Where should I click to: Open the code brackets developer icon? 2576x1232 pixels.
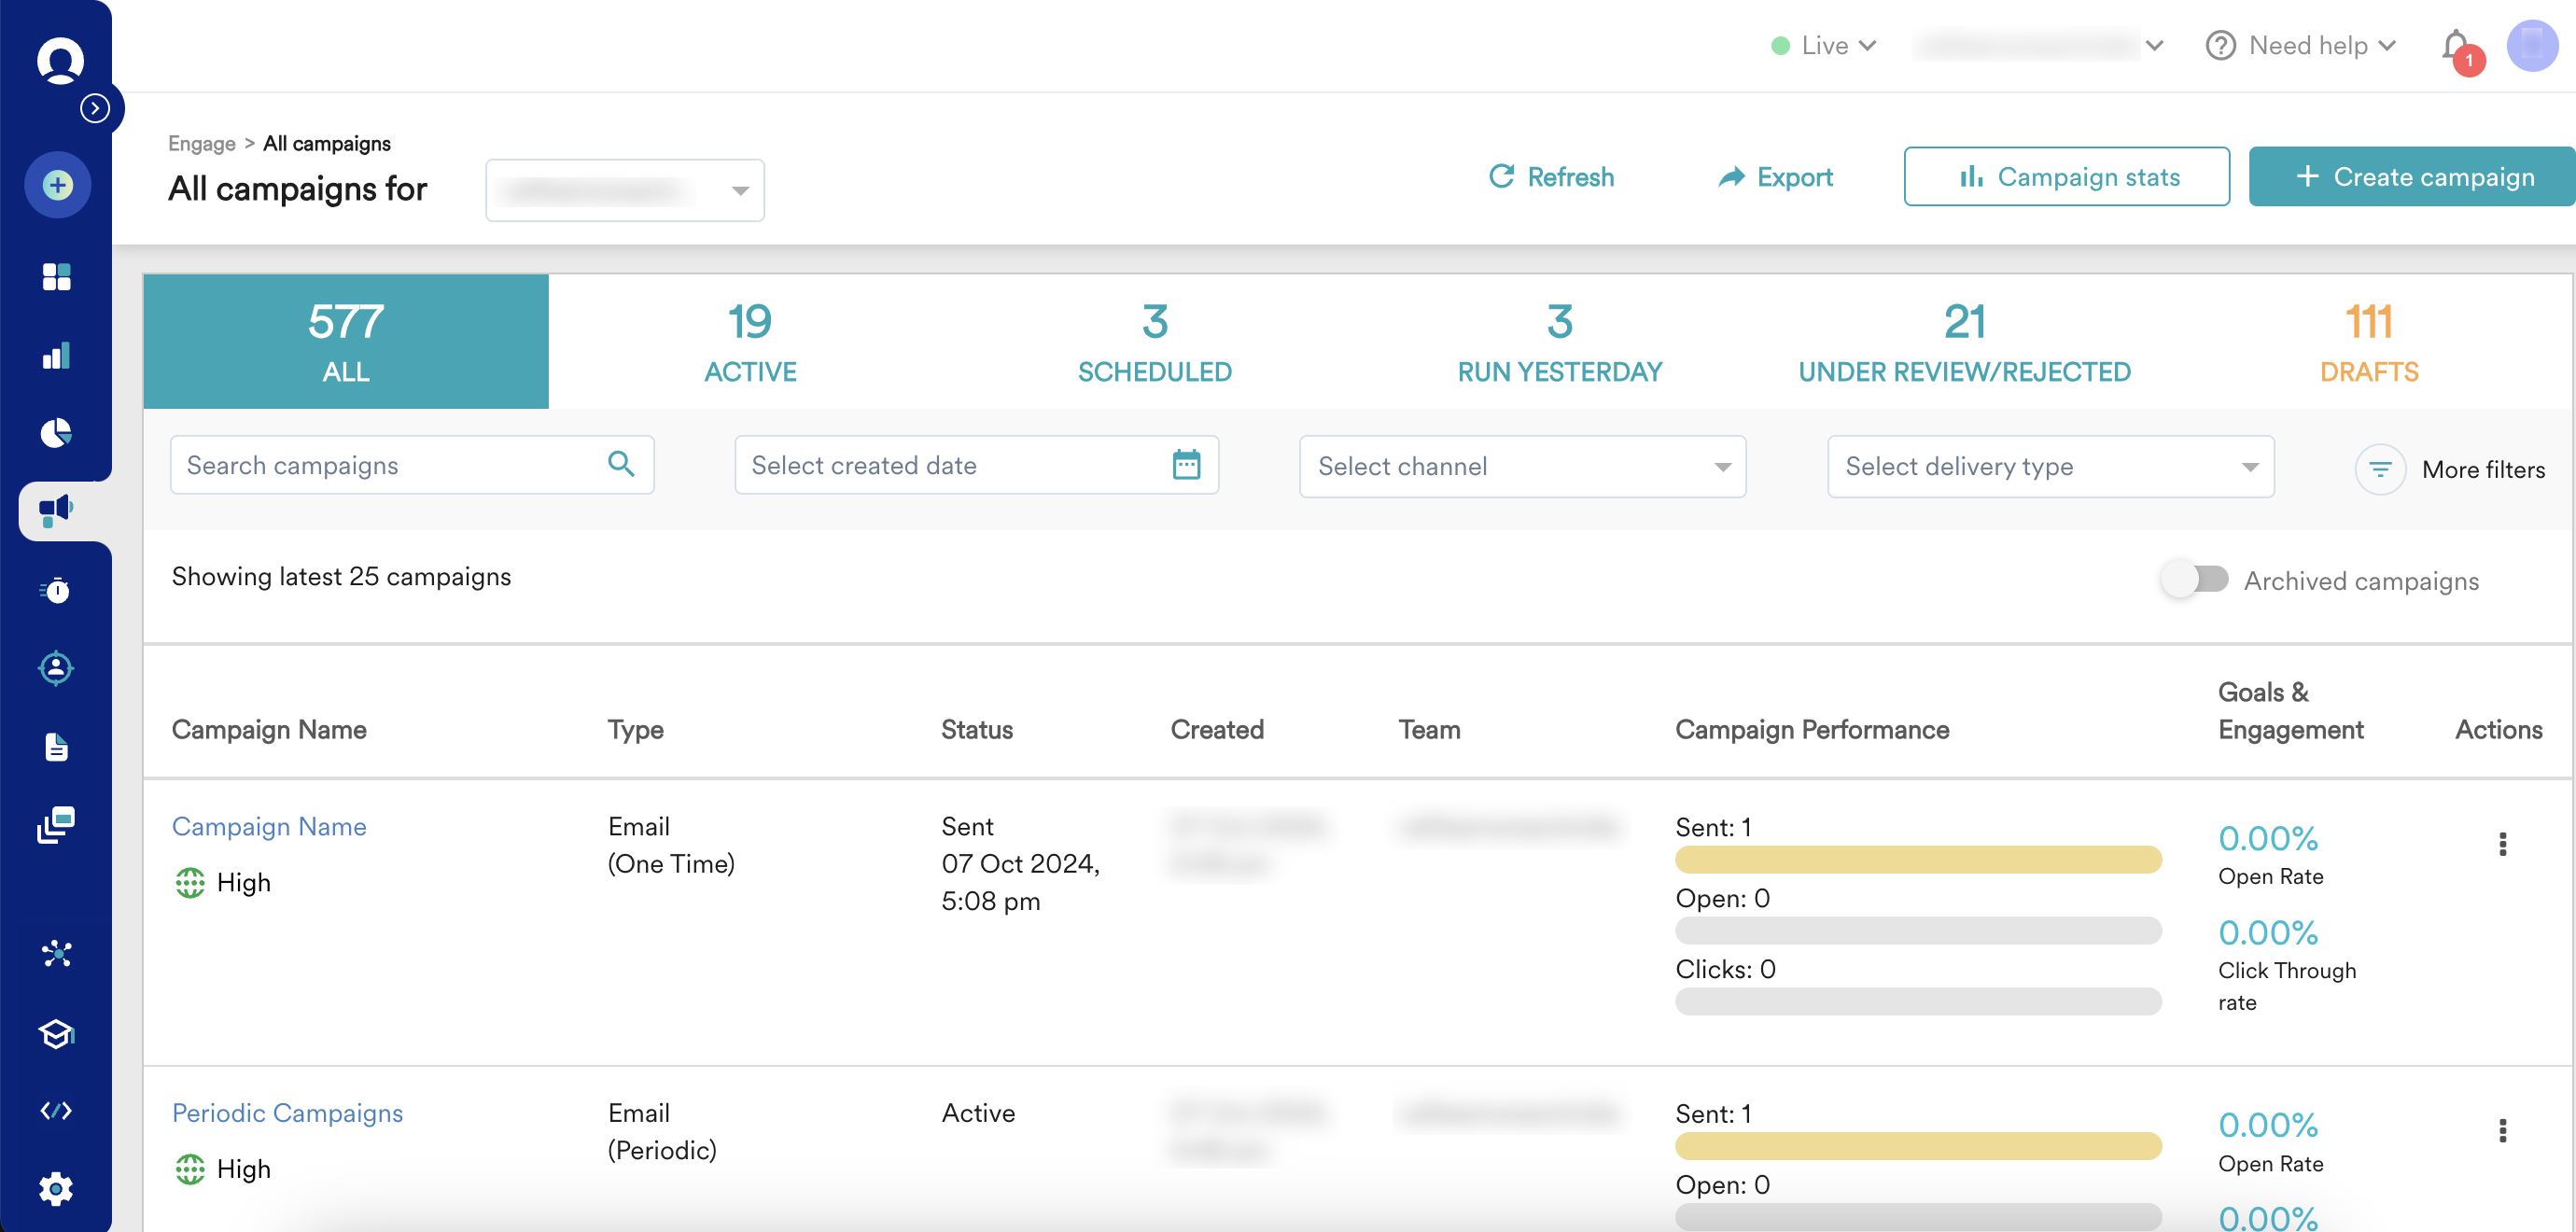(57, 1110)
